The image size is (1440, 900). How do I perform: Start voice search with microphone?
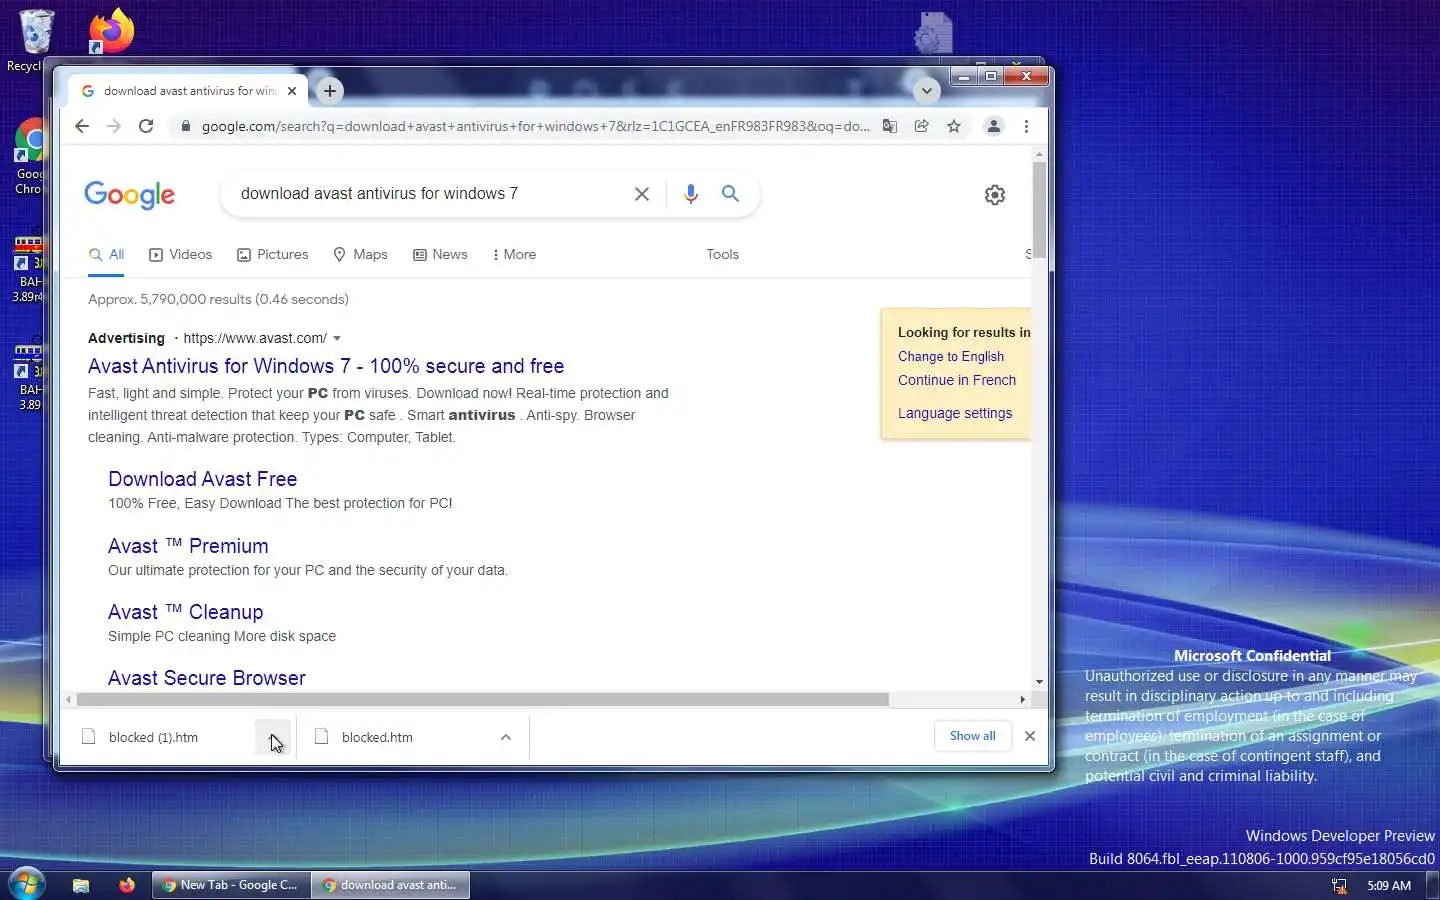690,194
